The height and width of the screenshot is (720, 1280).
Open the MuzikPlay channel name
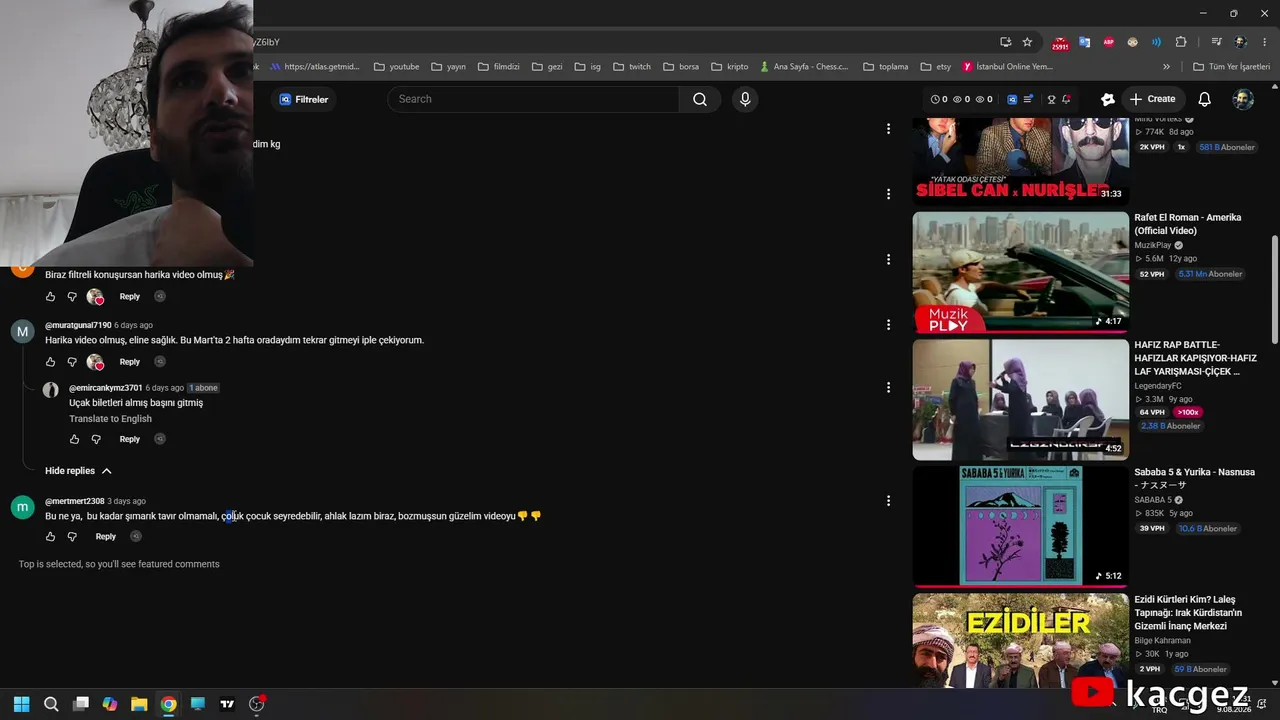[x=1153, y=245]
